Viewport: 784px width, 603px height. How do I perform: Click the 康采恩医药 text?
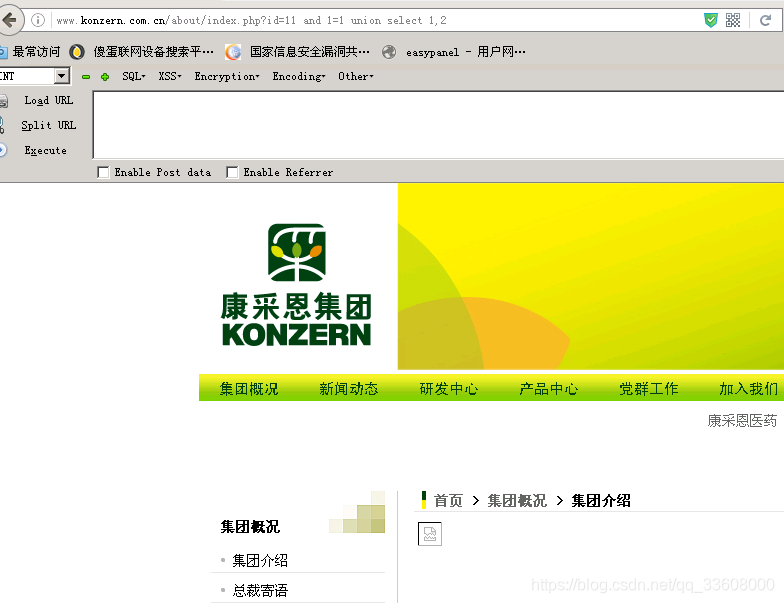(742, 420)
